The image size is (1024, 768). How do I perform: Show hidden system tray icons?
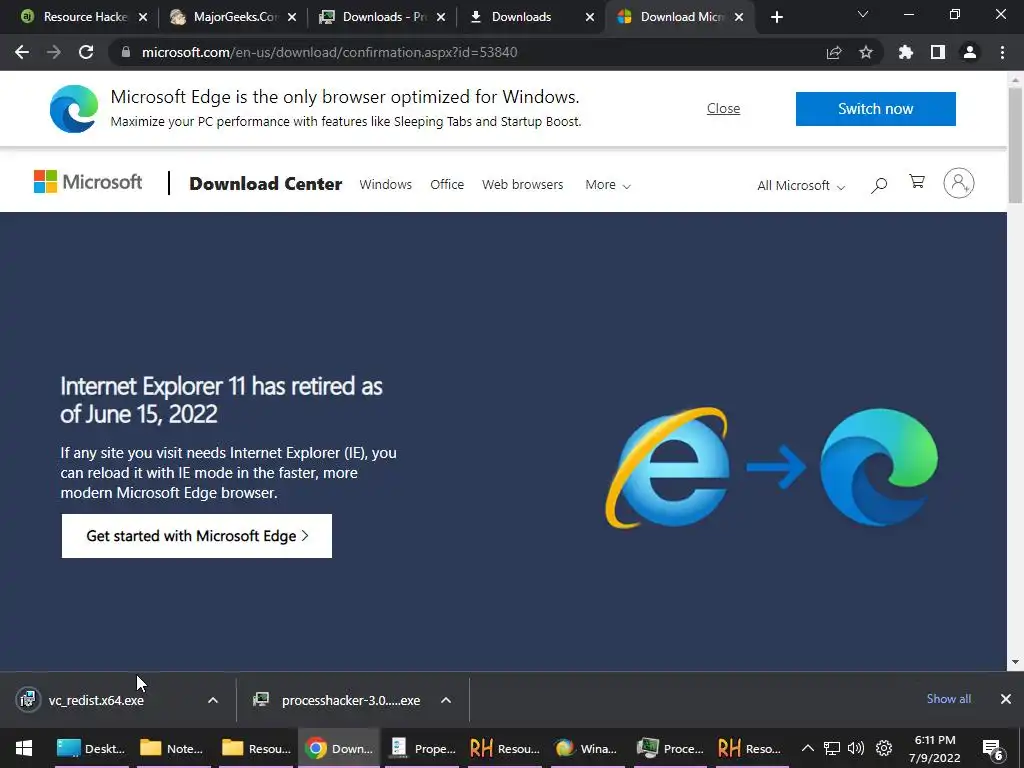[808, 748]
